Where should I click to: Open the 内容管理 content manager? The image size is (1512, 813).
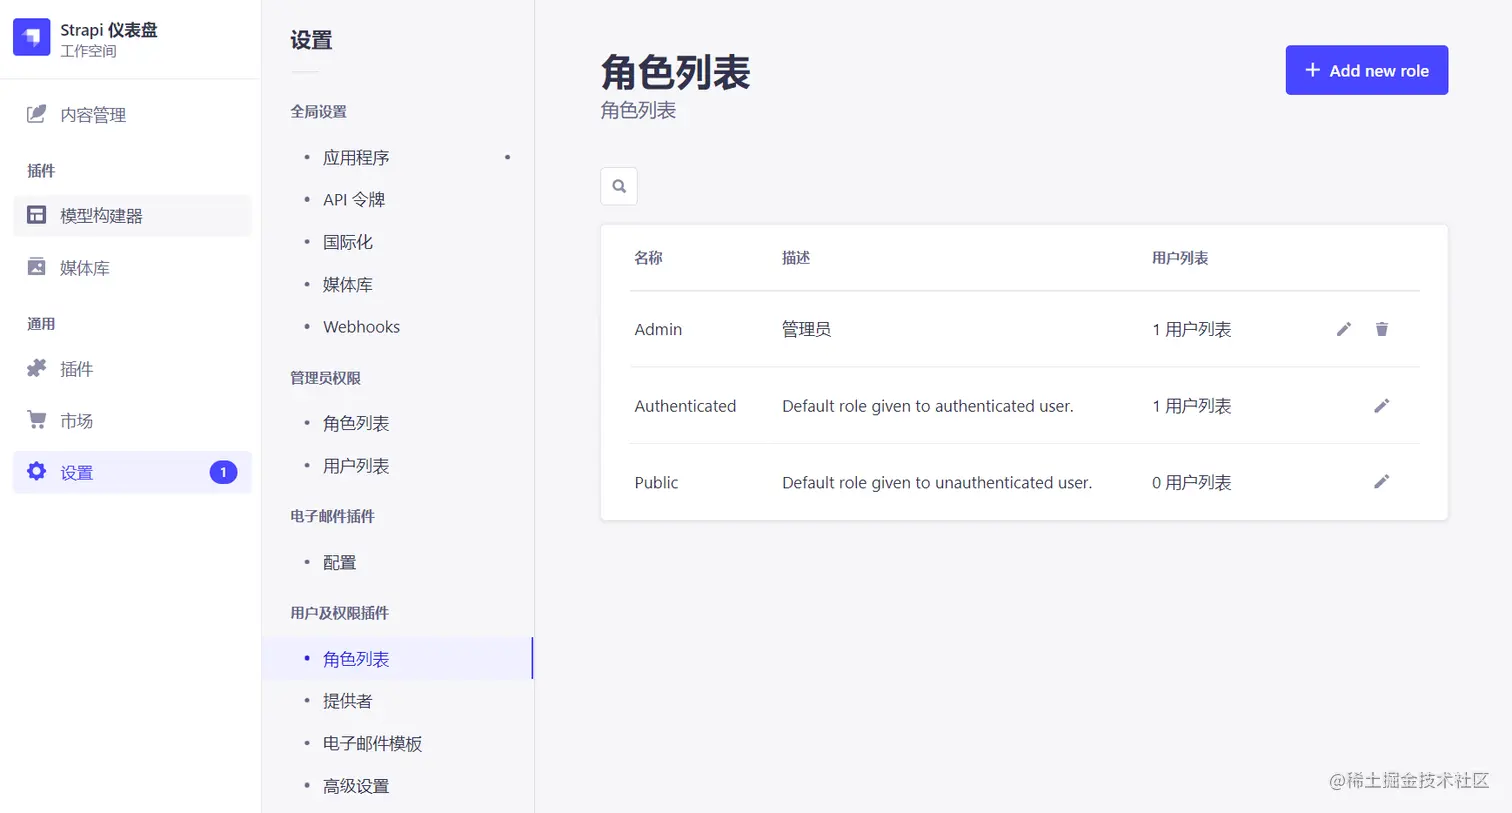(132, 115)
